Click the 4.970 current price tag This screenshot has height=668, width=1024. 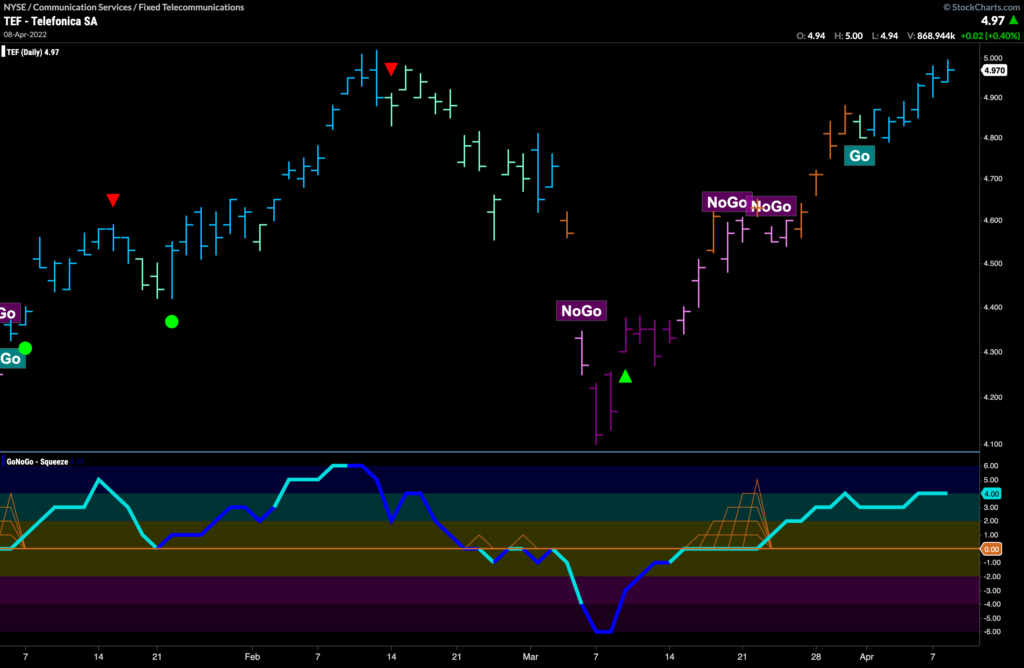pos(995,71)
